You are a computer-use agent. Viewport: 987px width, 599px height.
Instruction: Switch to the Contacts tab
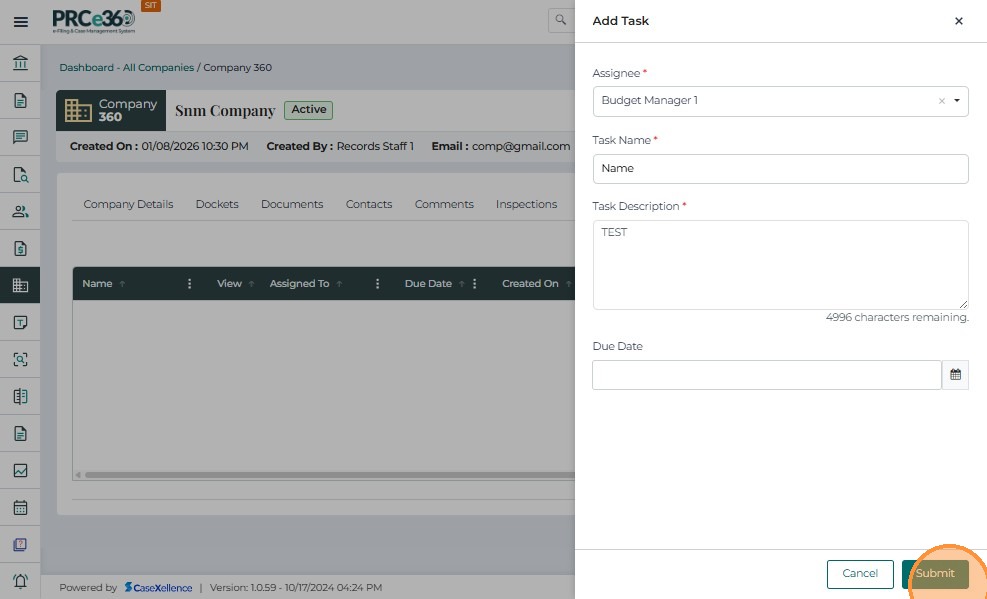pos(369,204)
